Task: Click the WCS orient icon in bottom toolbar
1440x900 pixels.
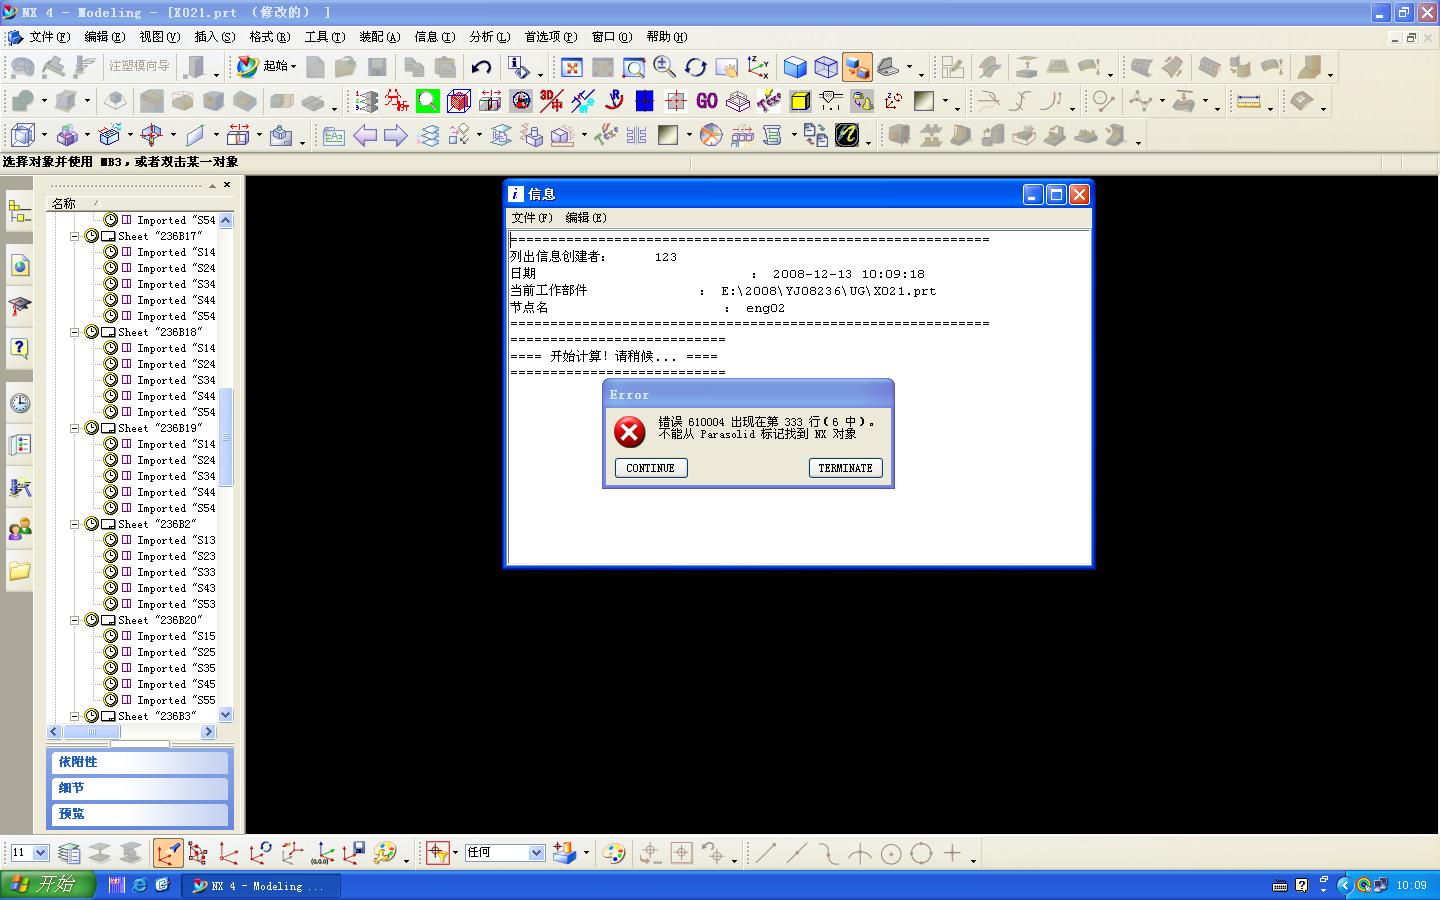Action: pyautogui.click(x=292, y=853)
